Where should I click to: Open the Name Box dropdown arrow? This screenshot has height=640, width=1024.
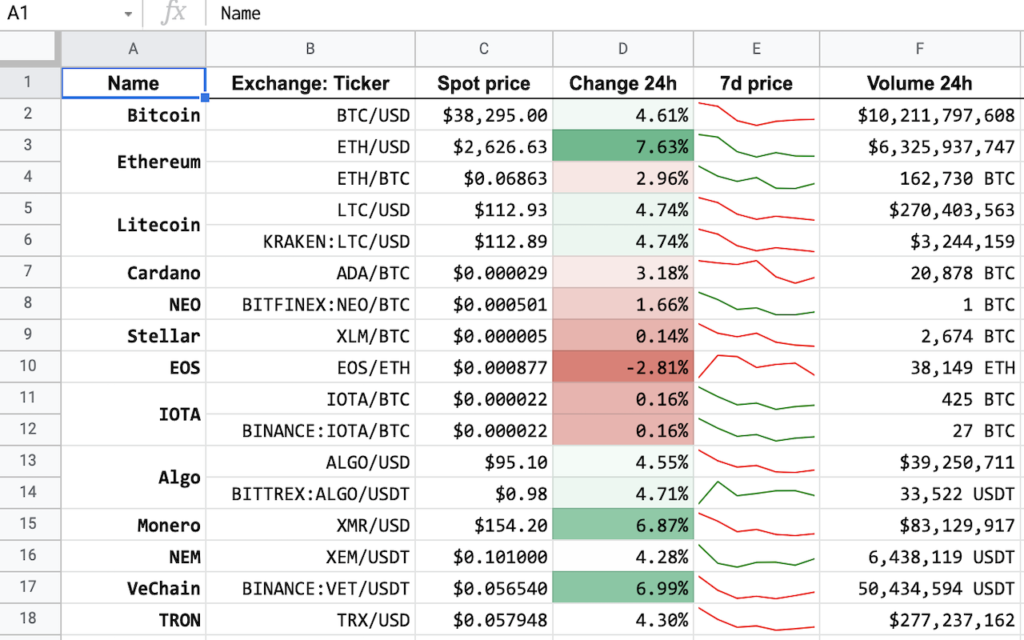point(128,14)
